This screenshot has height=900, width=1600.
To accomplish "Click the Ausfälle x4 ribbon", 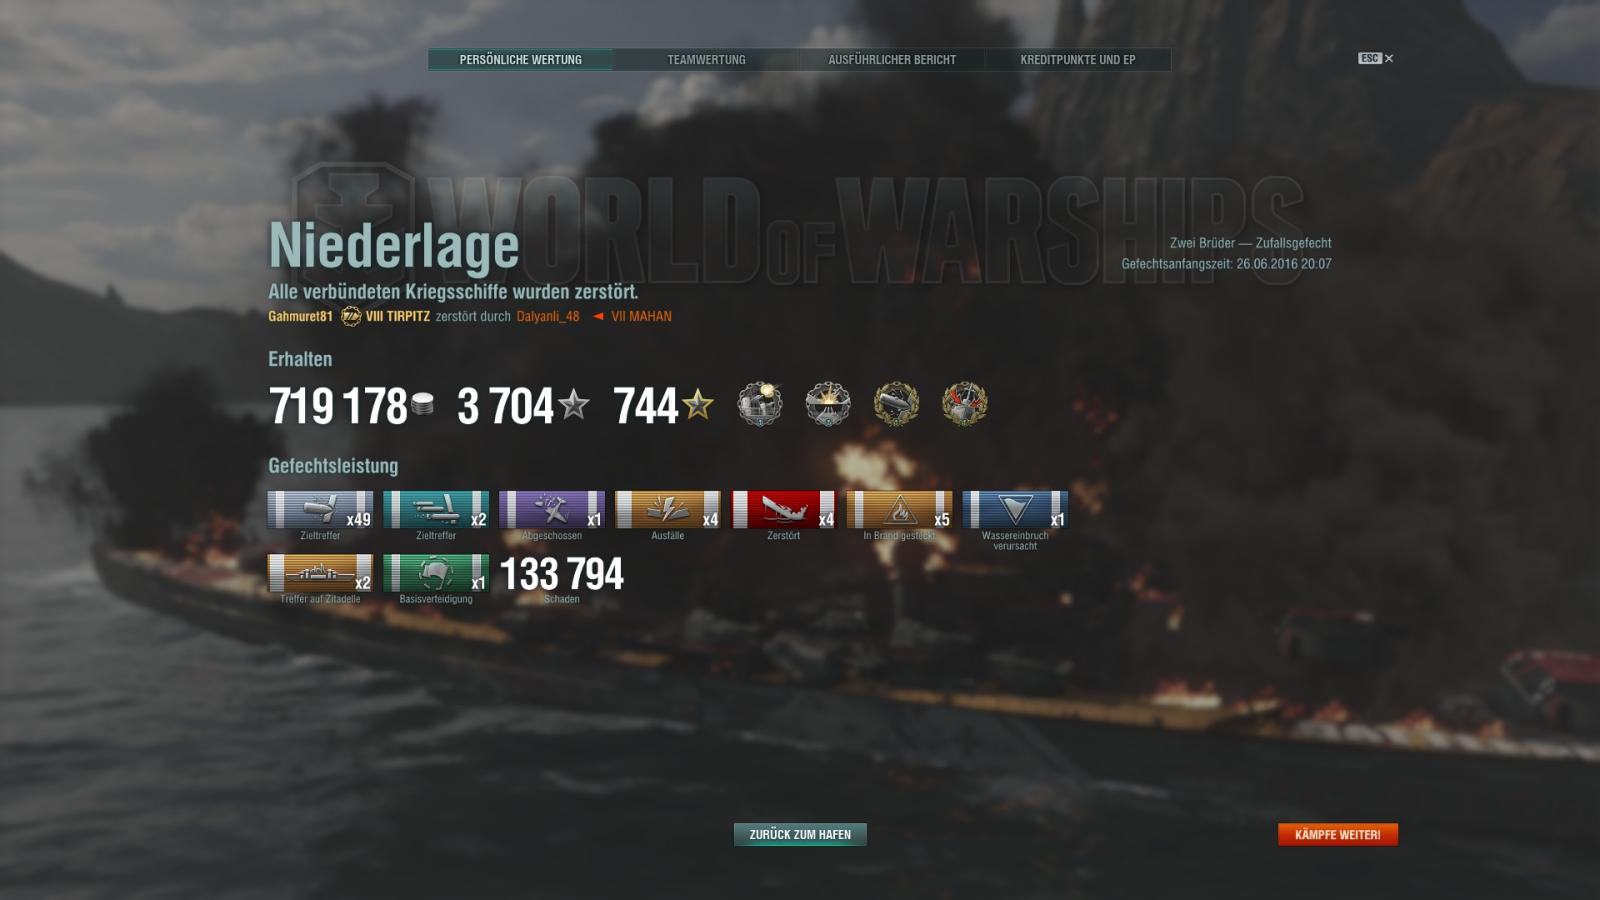I will tap(668, 510).
